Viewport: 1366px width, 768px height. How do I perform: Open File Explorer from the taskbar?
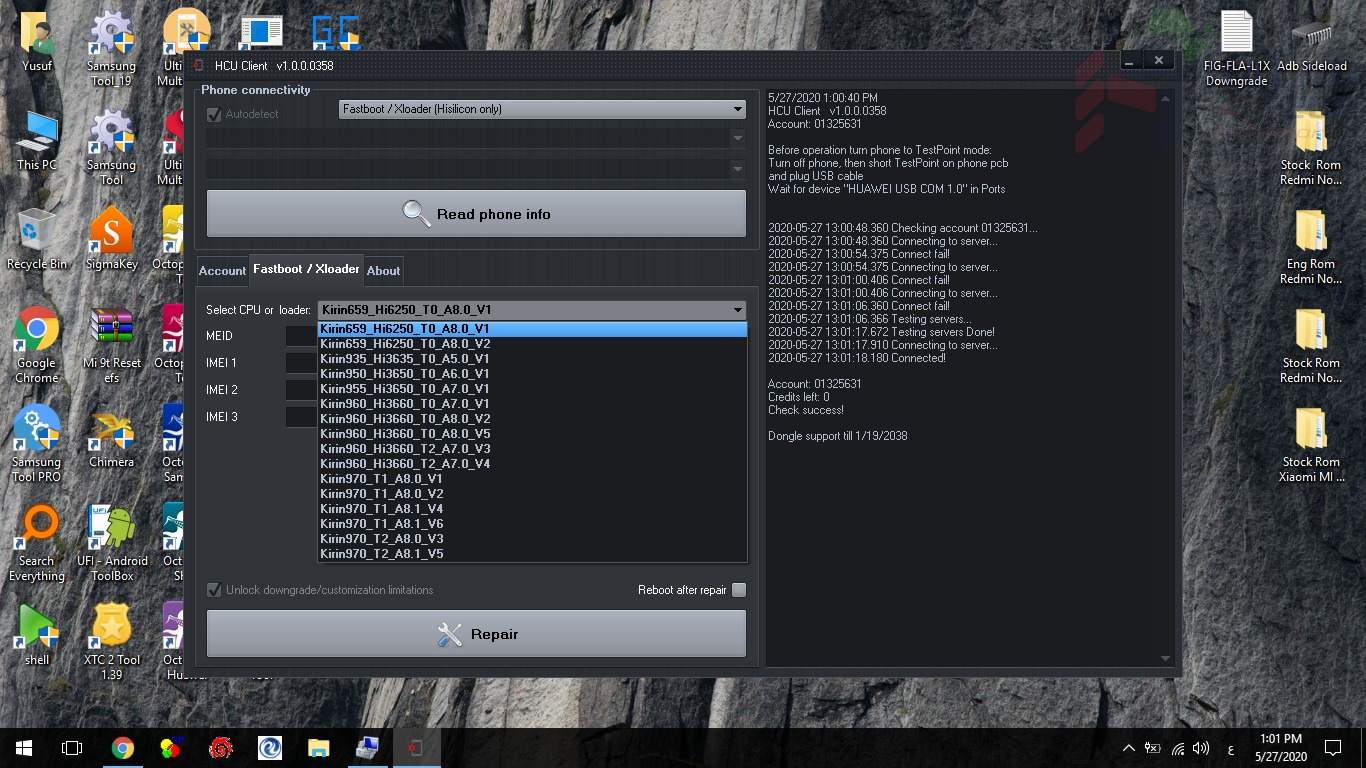(x=318, y=748)
